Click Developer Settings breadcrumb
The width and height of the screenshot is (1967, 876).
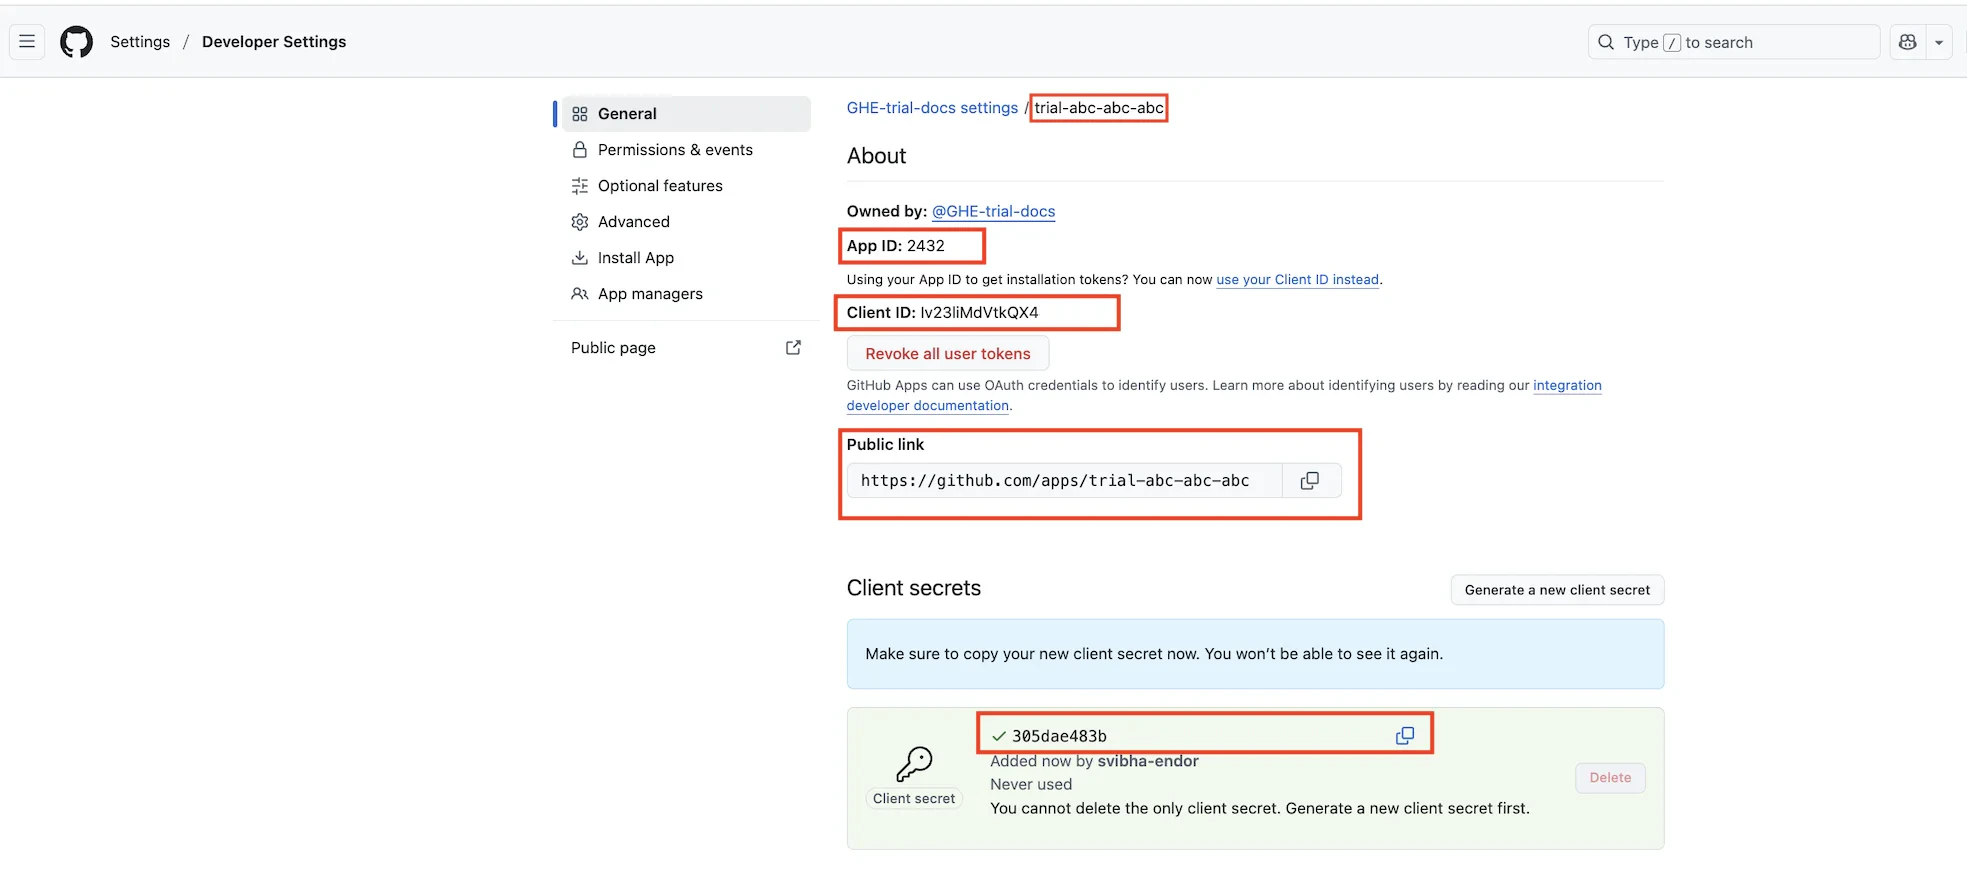tap(274, 42)
